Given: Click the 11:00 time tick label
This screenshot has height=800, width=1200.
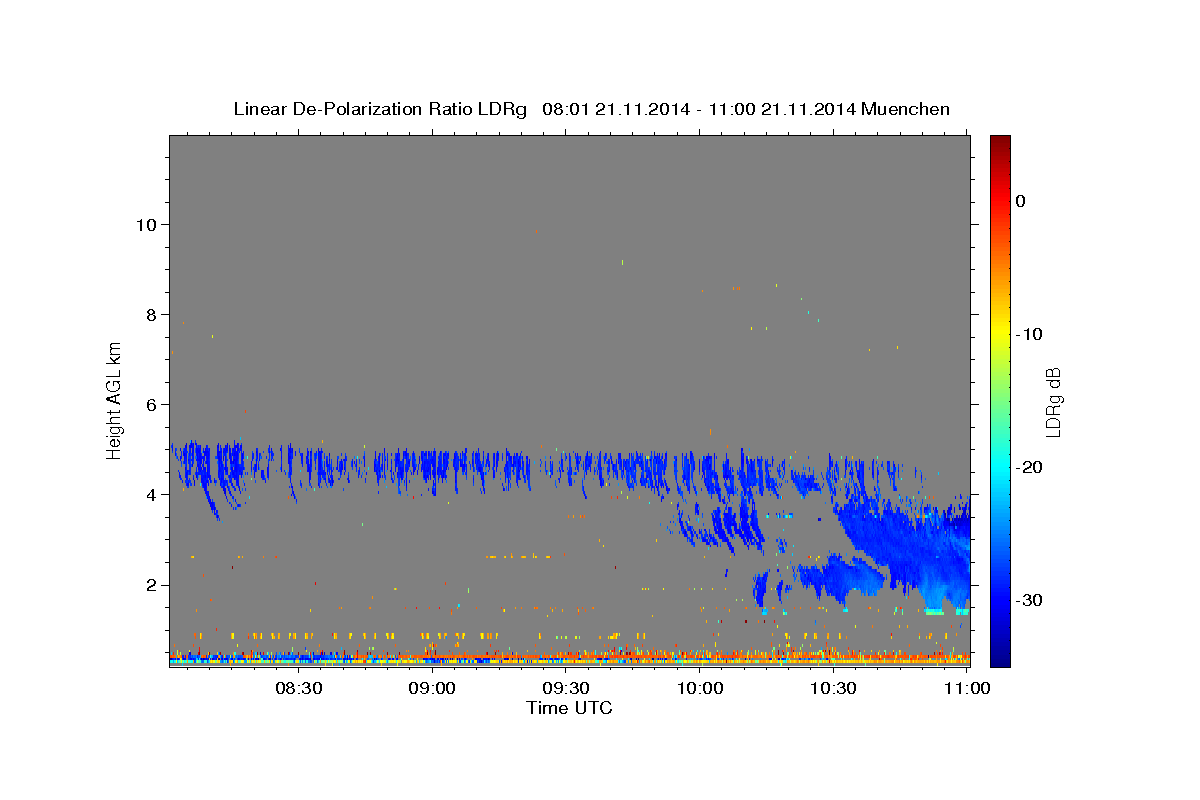Looking at the screenshot, I should (967, 688).
